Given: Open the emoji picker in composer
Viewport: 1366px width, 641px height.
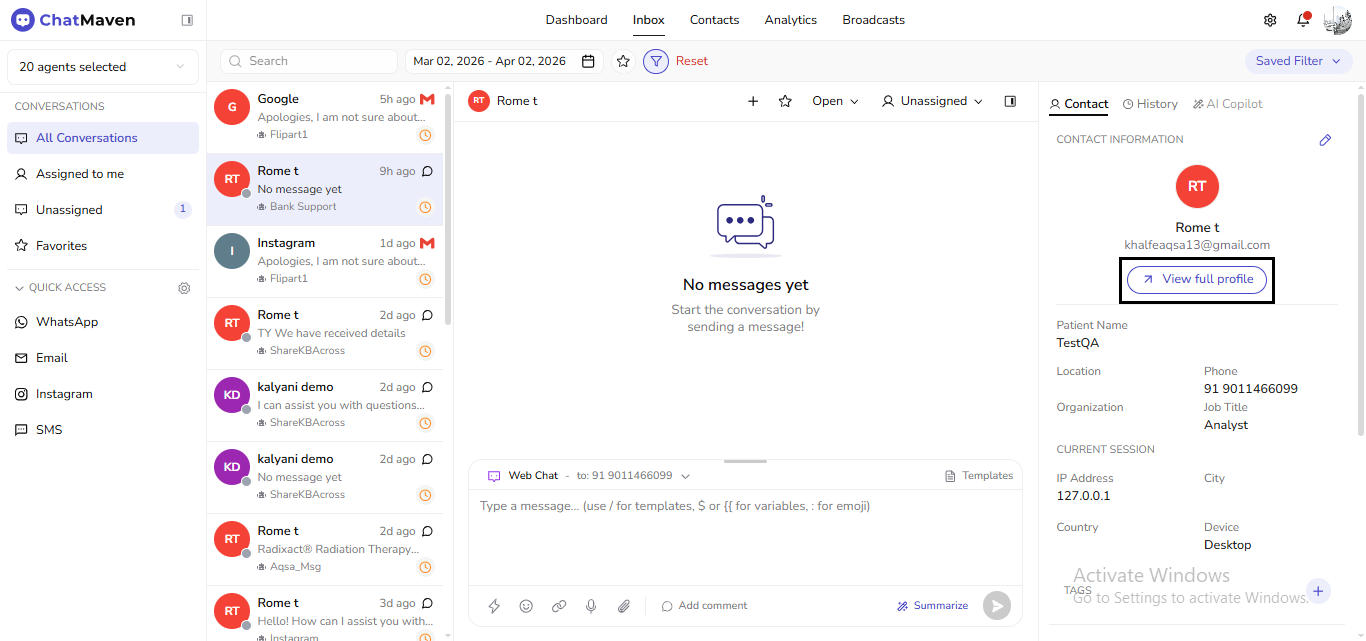Looking at the screenshot, I should 526,605.
